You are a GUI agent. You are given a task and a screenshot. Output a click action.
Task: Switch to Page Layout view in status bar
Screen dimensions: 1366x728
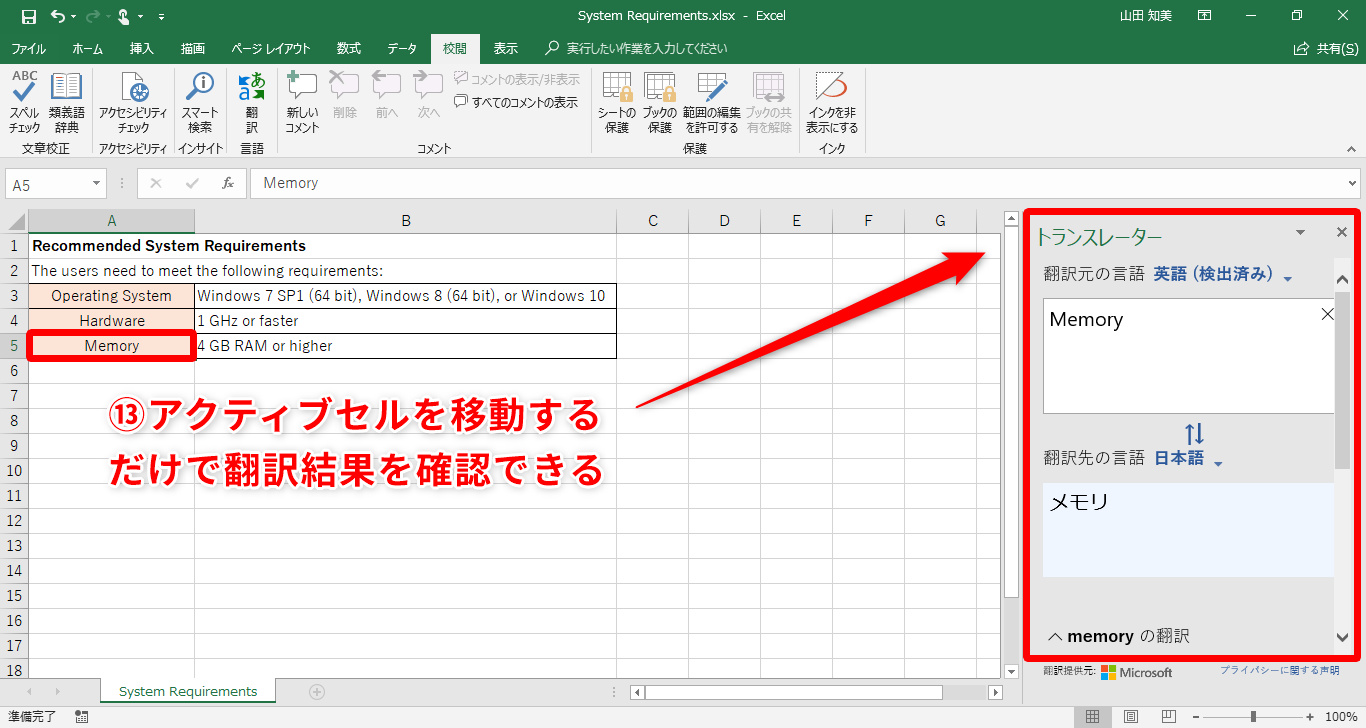1130,717
